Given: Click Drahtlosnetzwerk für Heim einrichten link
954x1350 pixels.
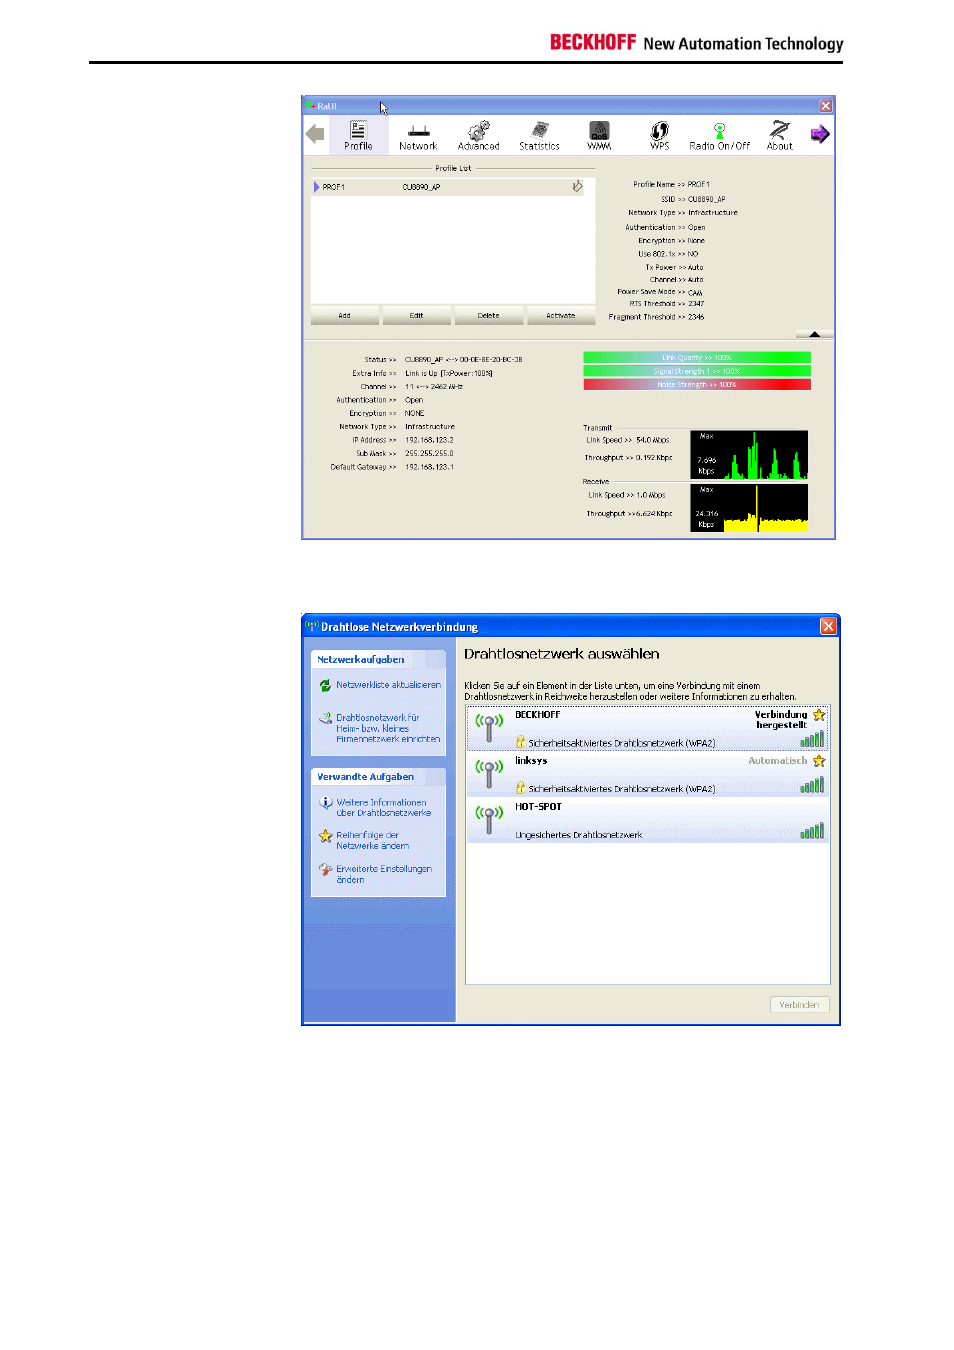Looking at the screenshot, I should pos(388,728).
